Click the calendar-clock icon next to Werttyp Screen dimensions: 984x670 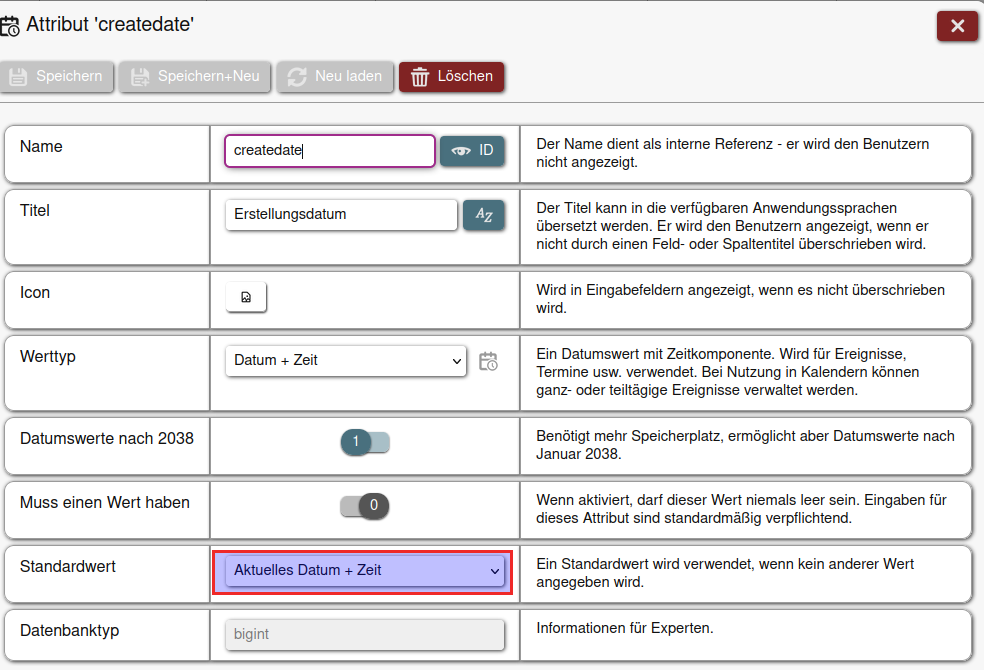coord(488,361)
